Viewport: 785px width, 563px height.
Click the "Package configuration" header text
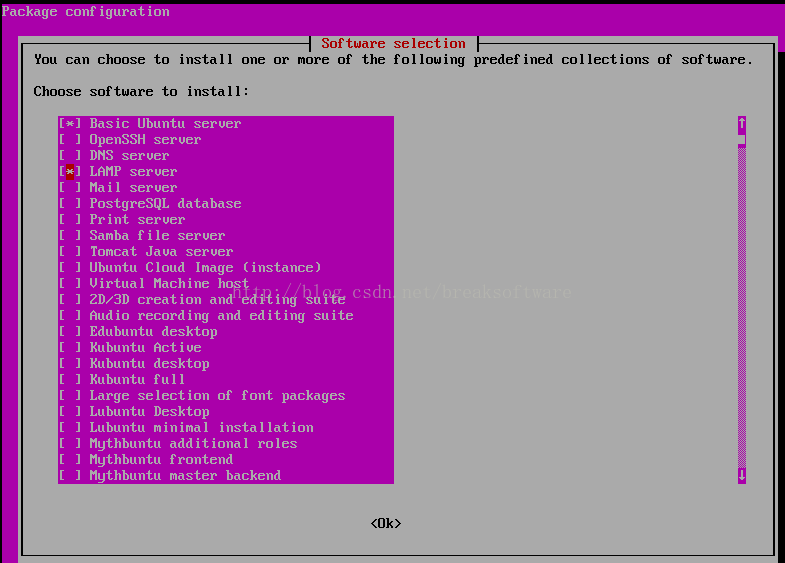coord(86,12)
